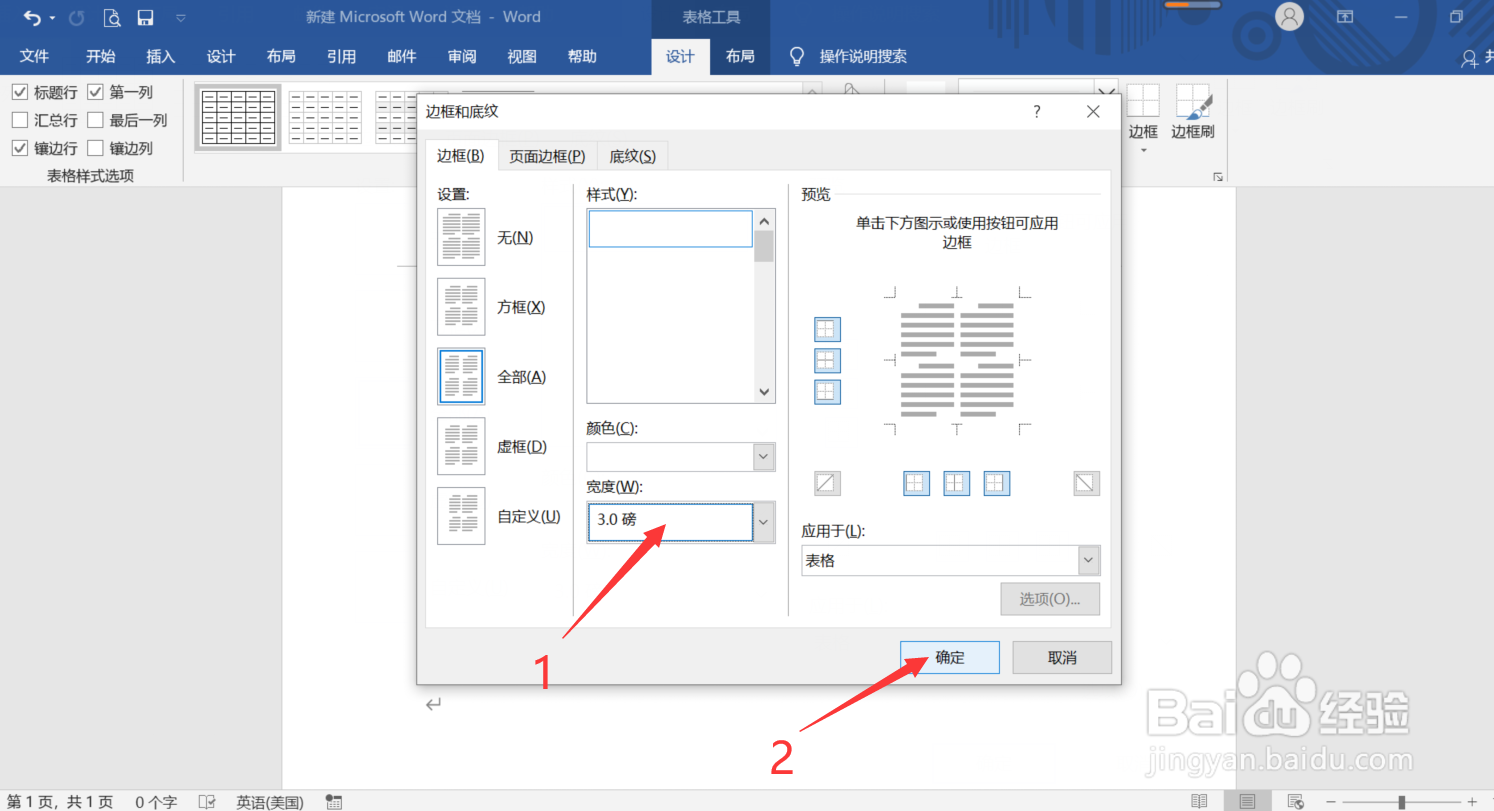Open the 宽度(W) dropdown

pos(763,522)
